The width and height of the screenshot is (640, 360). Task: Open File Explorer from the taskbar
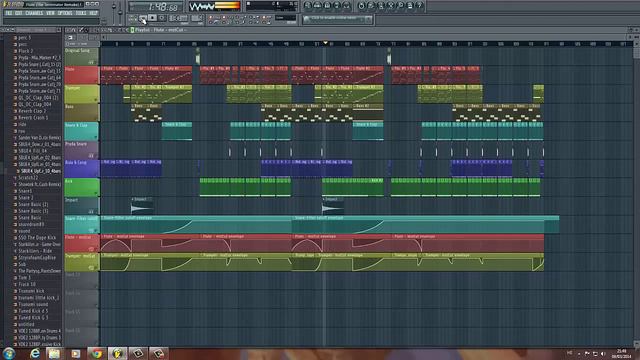coord(54,353)
